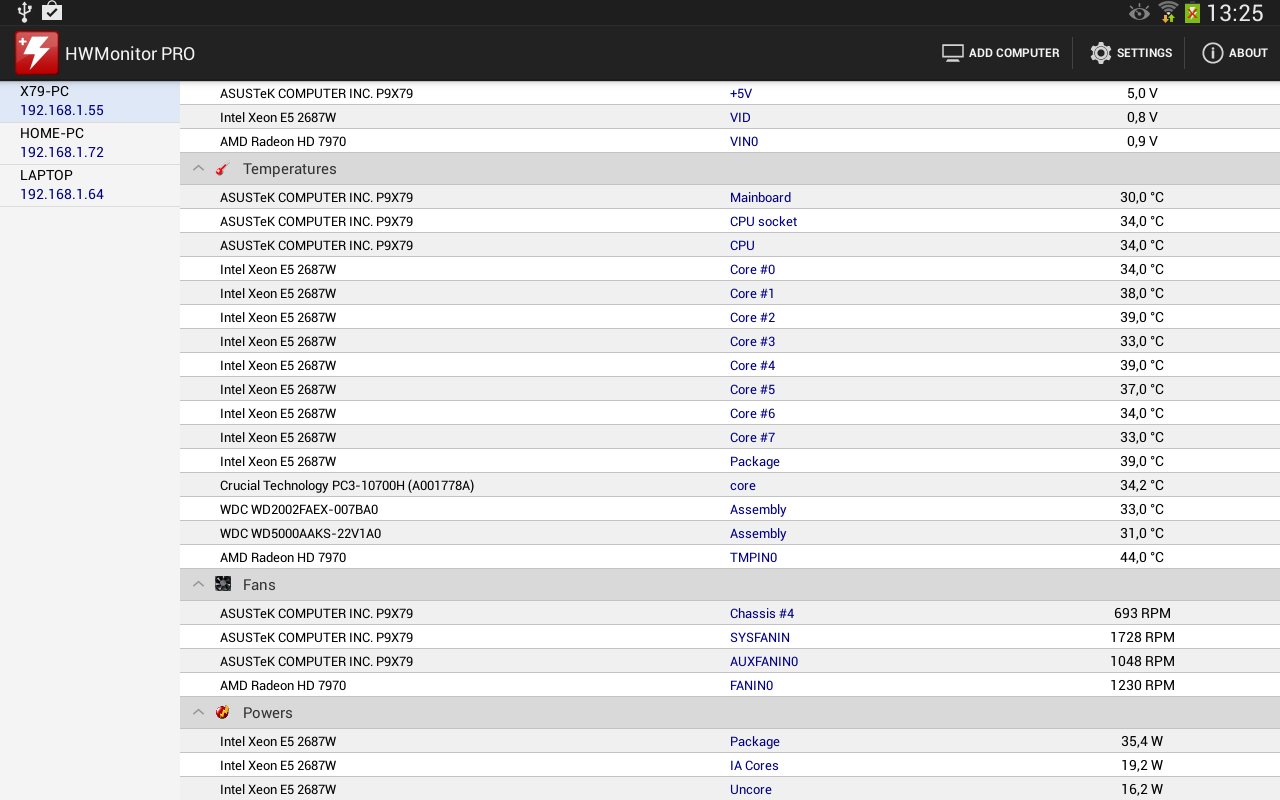Click the 34,2 °C temperature value
The image size is (1280, 800).
1142,485
